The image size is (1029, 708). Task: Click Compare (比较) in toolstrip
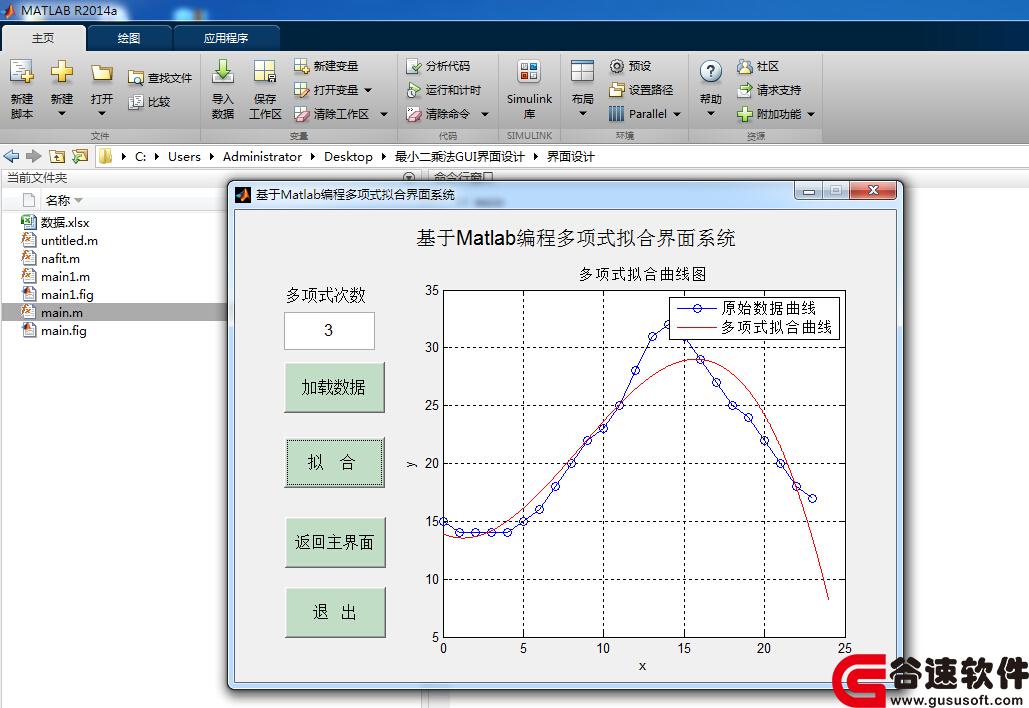click(150, 102)
